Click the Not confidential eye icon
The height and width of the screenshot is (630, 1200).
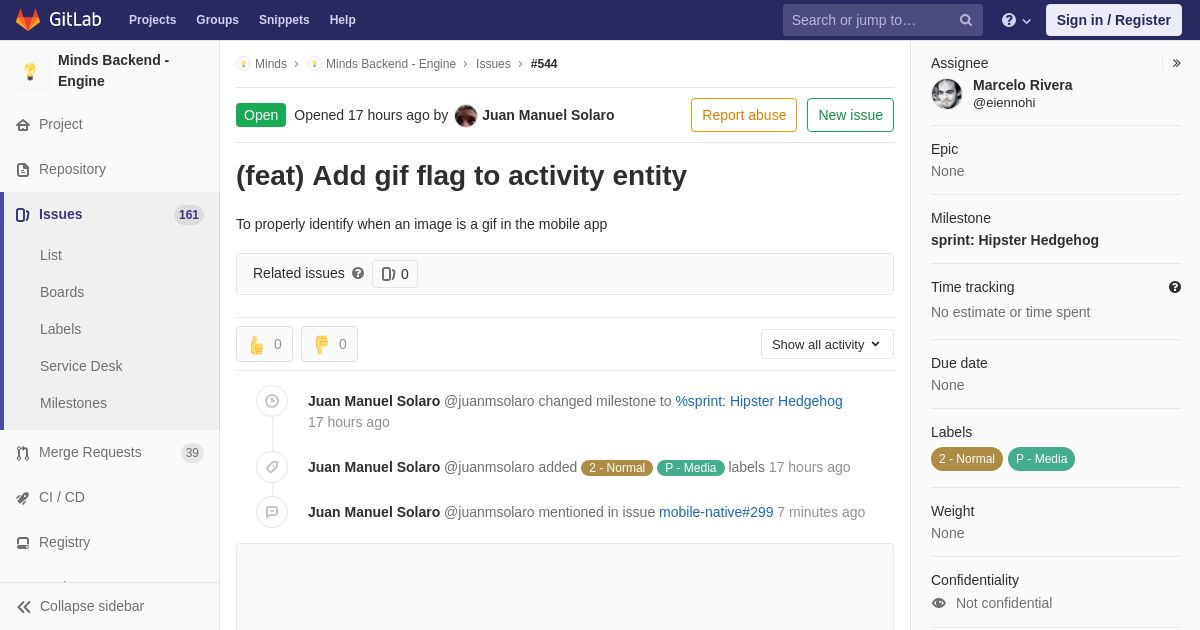pyautogui.click(x=939, y=603)
